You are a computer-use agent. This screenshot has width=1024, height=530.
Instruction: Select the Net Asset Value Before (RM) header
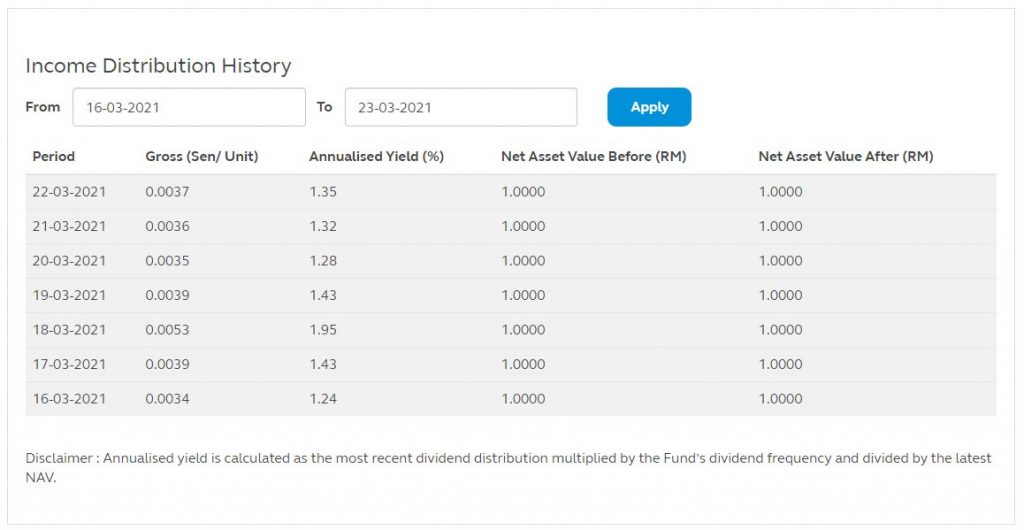coord(594,157)
